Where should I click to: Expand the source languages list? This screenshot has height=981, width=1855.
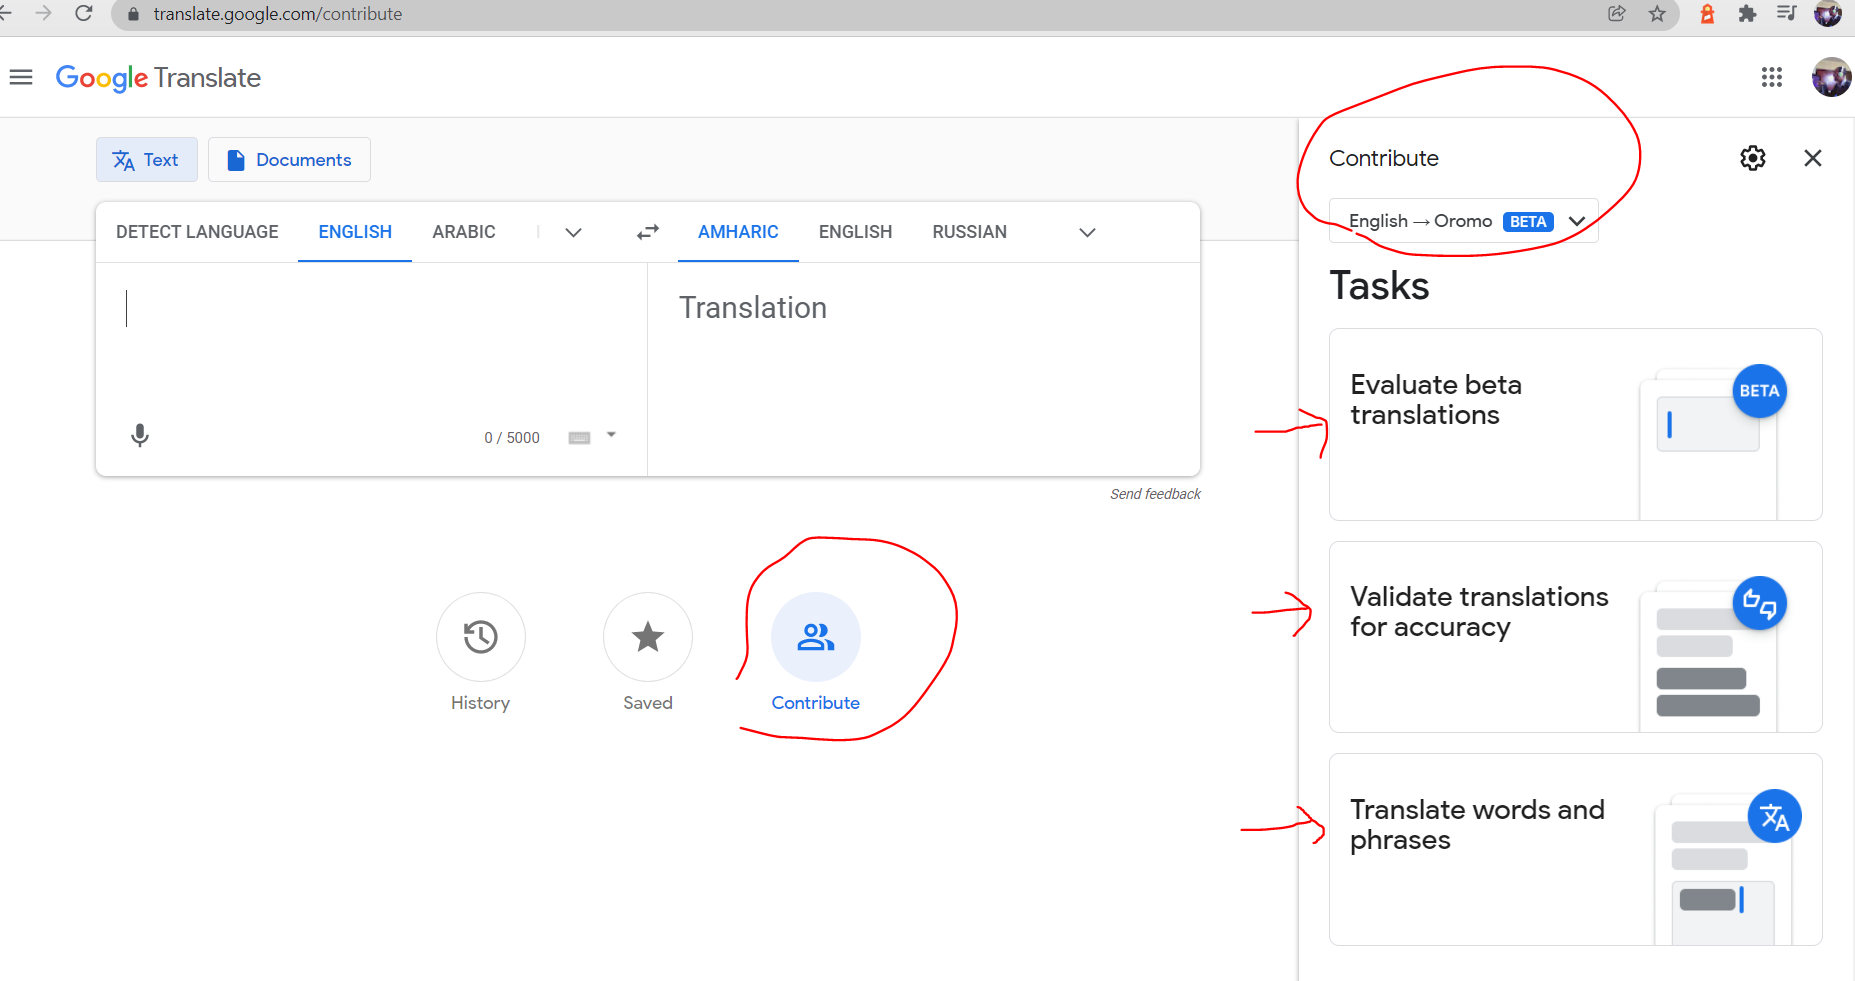pyautogui.click(x=573, y=232)
